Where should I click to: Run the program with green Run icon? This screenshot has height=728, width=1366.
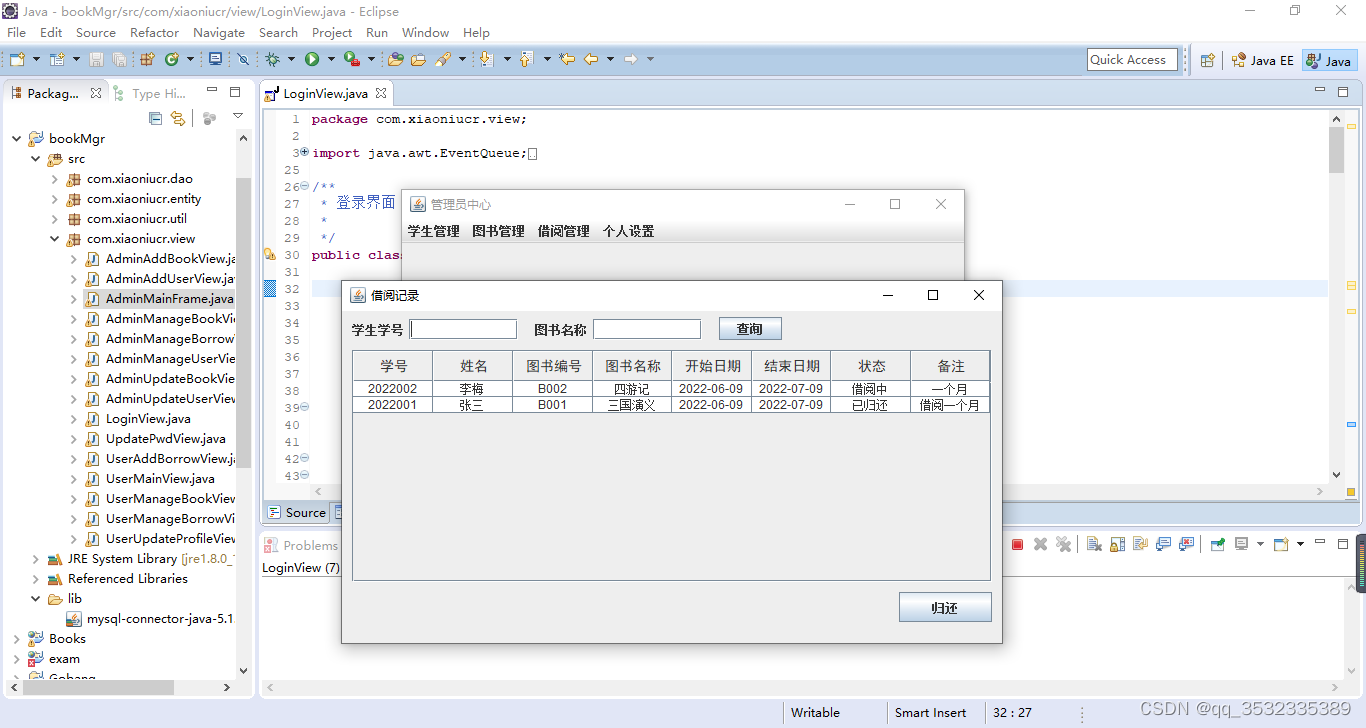pyautogui.click(x=312, y=60)
